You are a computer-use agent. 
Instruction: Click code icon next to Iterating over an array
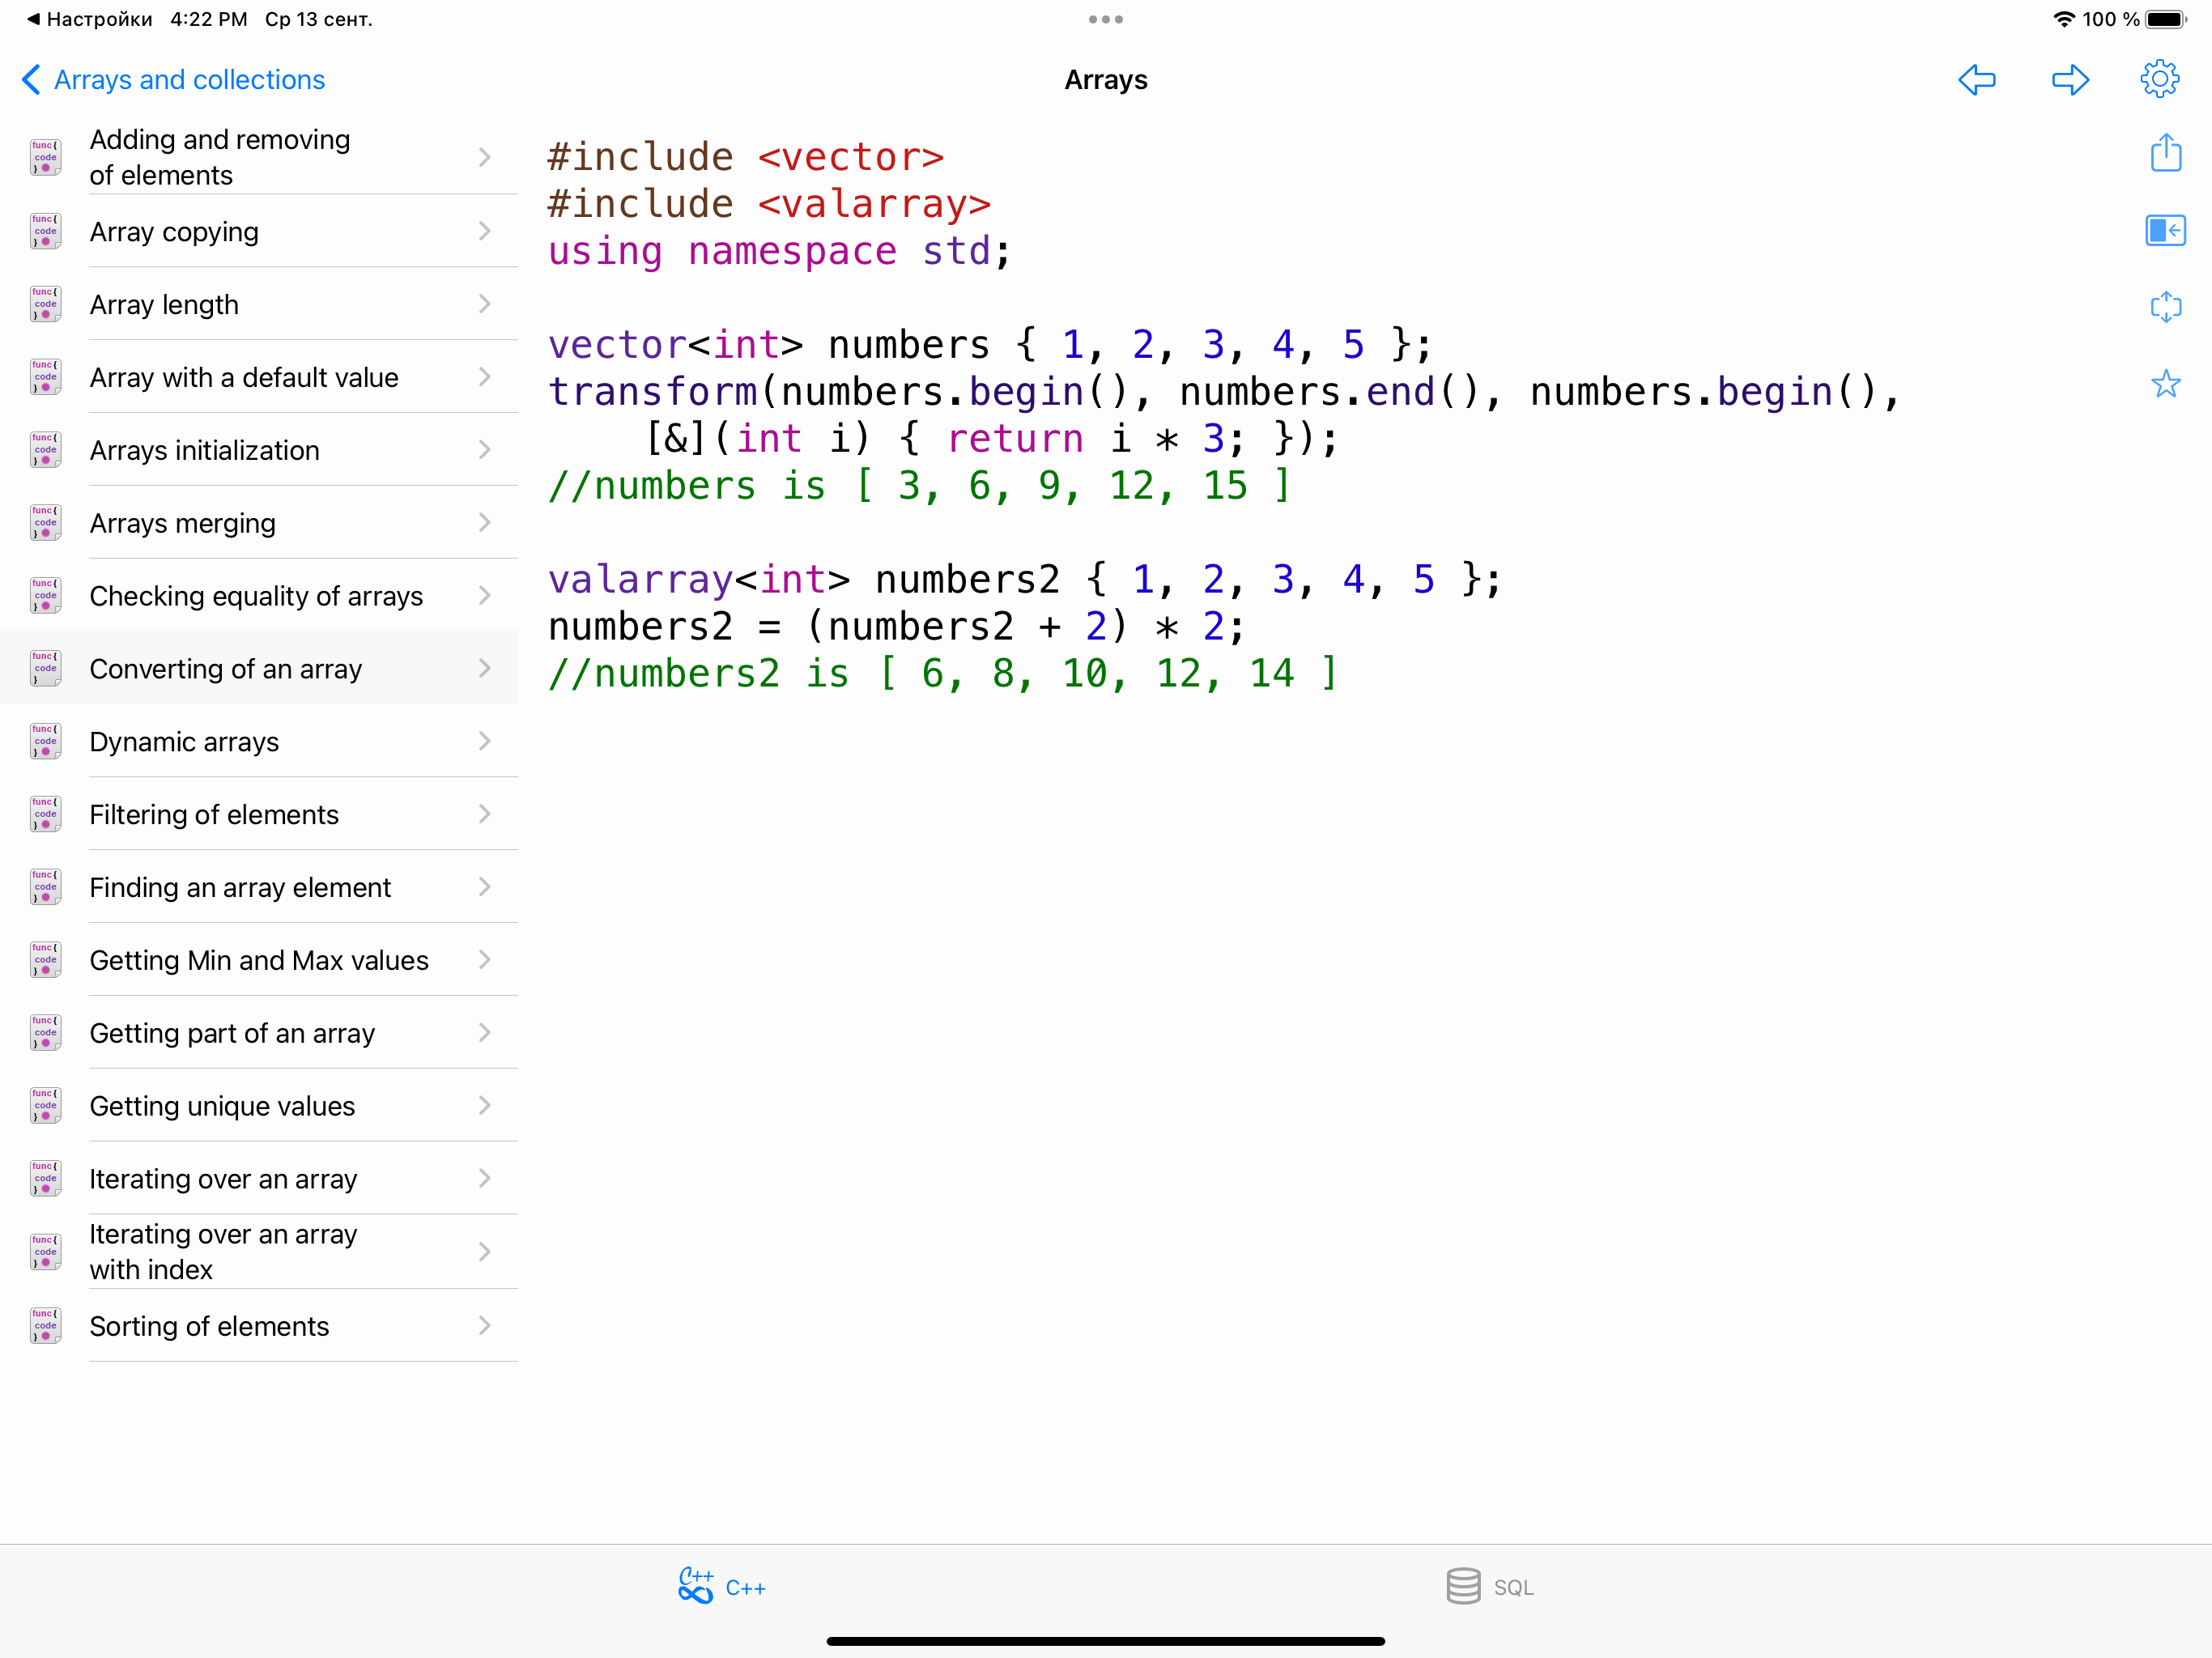[45, 1179]
